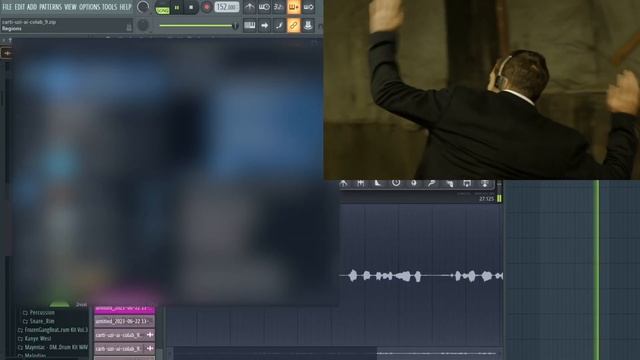Open the FILE menu

point(7,7)
